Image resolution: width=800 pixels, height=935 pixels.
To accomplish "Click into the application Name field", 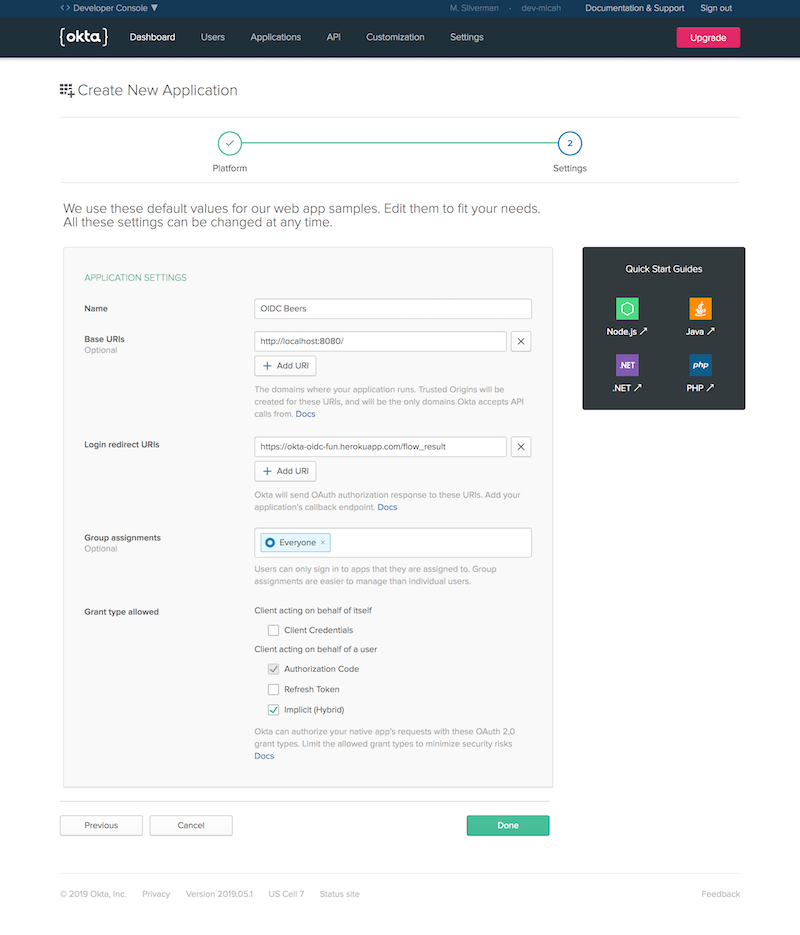I will [x=393, y=309].
